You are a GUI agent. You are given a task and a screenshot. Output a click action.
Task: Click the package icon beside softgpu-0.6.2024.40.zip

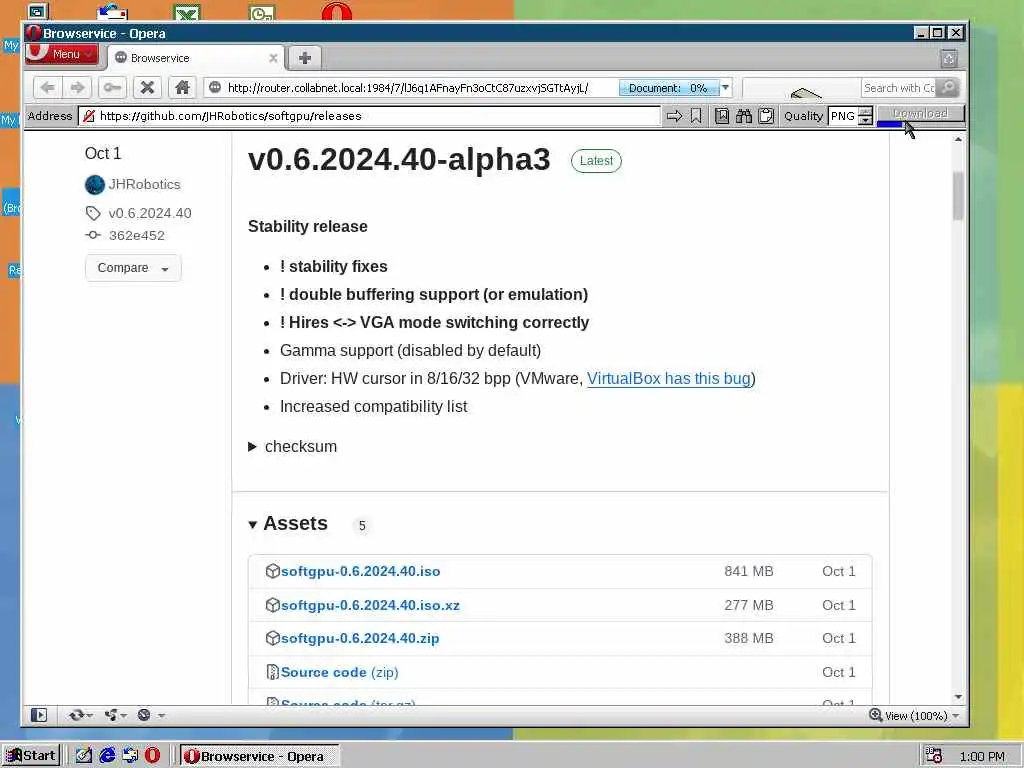tap(272, 638)
